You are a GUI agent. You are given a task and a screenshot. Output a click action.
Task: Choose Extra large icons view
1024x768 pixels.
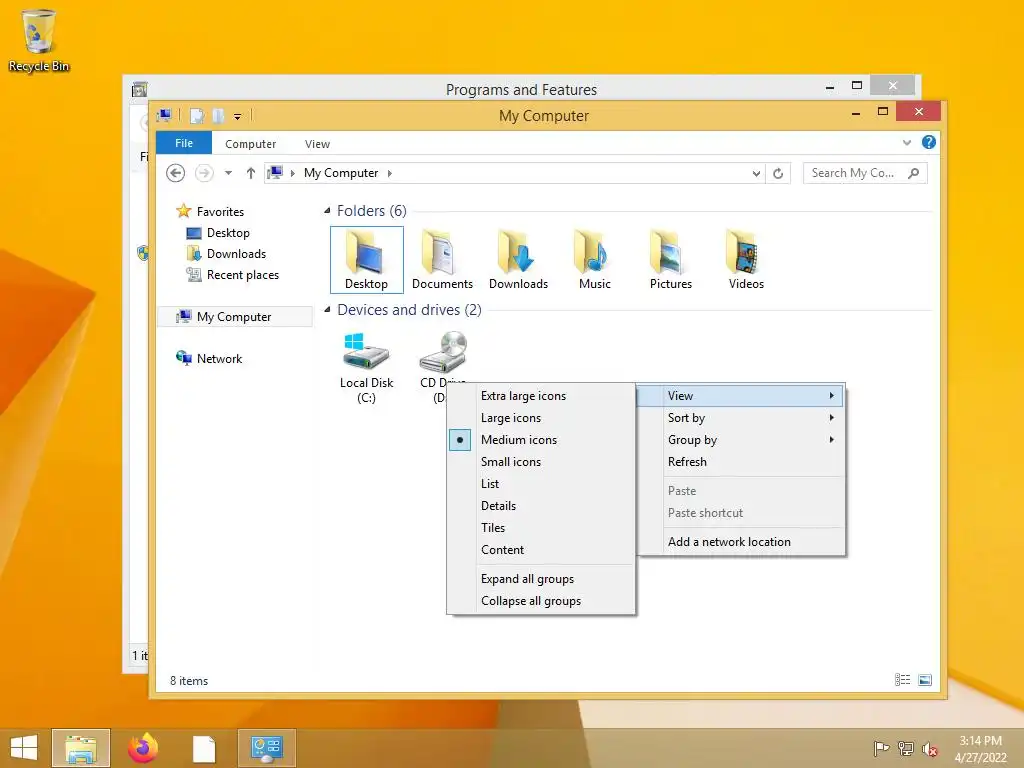pyautogui.click(x=541, y=396)
